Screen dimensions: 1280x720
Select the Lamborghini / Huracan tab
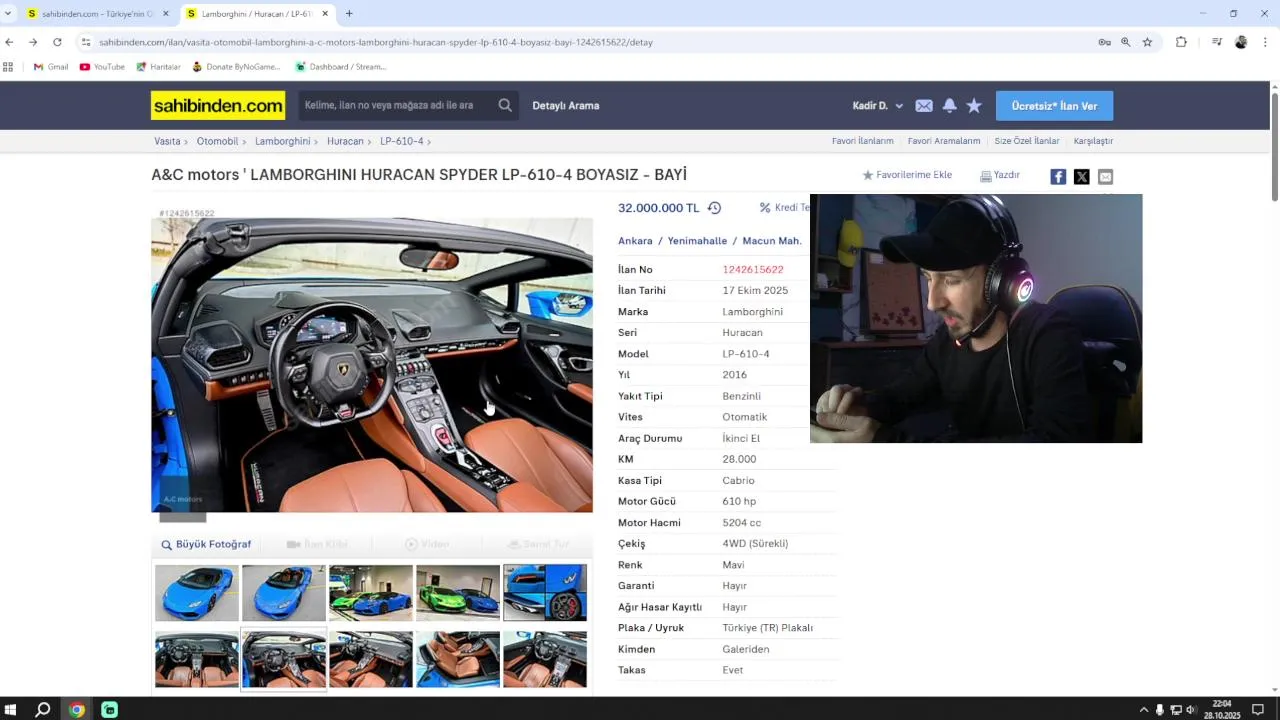[x=257, y=14]
